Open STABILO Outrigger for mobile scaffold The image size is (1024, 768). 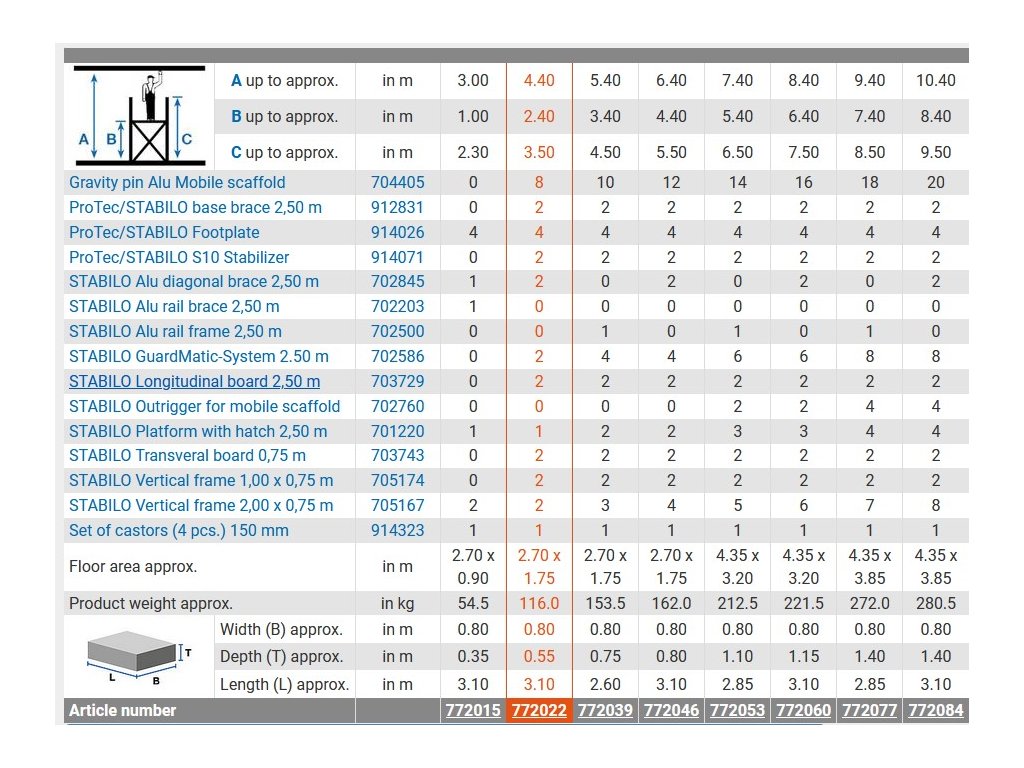click(204, 406)
